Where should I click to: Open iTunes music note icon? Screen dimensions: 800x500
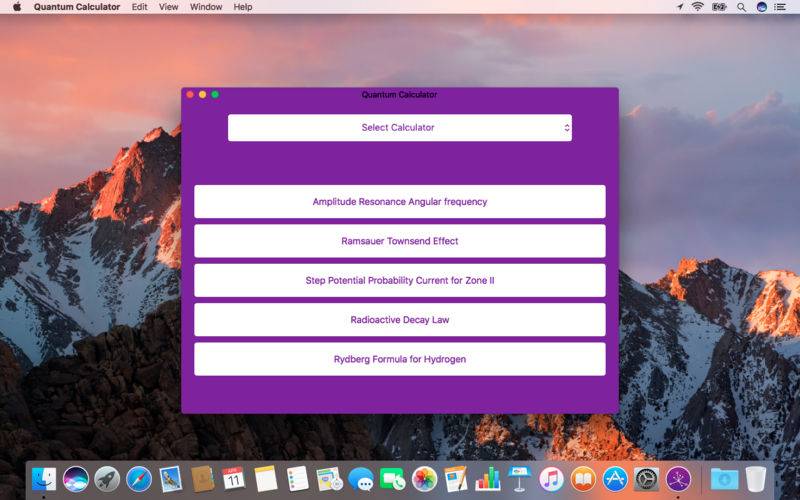click(x=551, y=479)
